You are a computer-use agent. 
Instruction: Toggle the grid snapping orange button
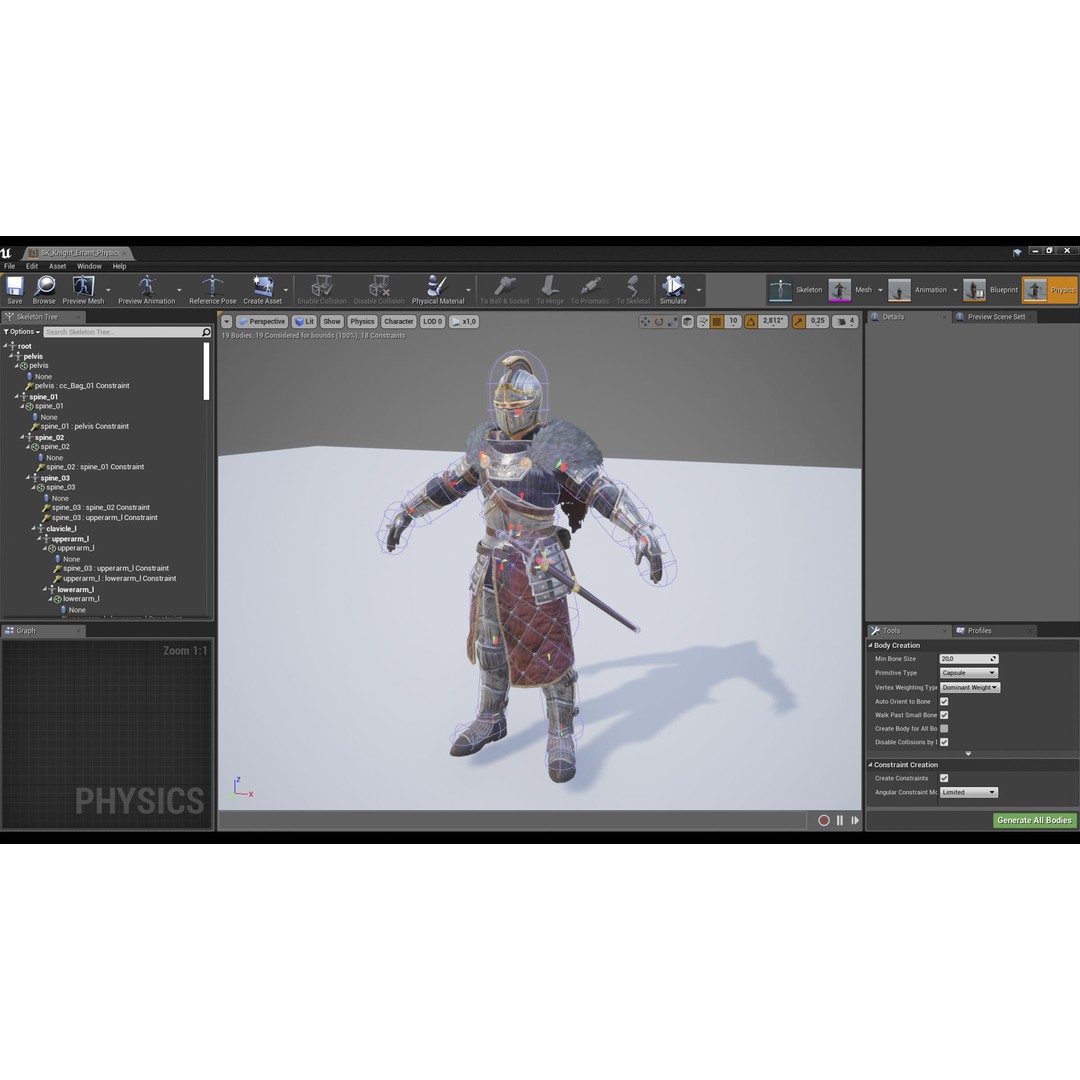point(717,322)
